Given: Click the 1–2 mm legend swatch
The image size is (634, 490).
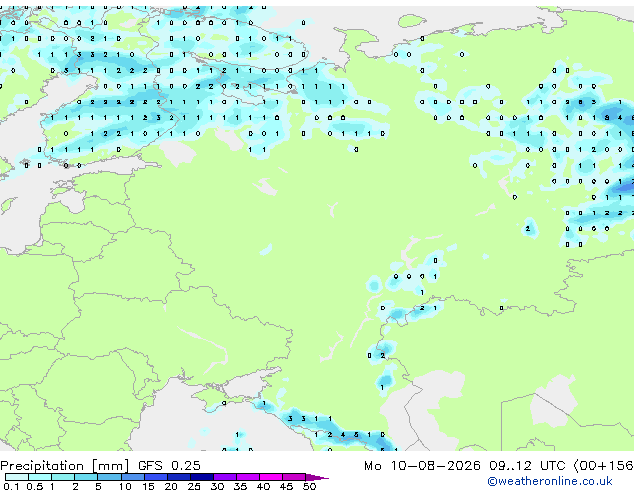Looking at the screenshot, I should click(x=63, y=477).
